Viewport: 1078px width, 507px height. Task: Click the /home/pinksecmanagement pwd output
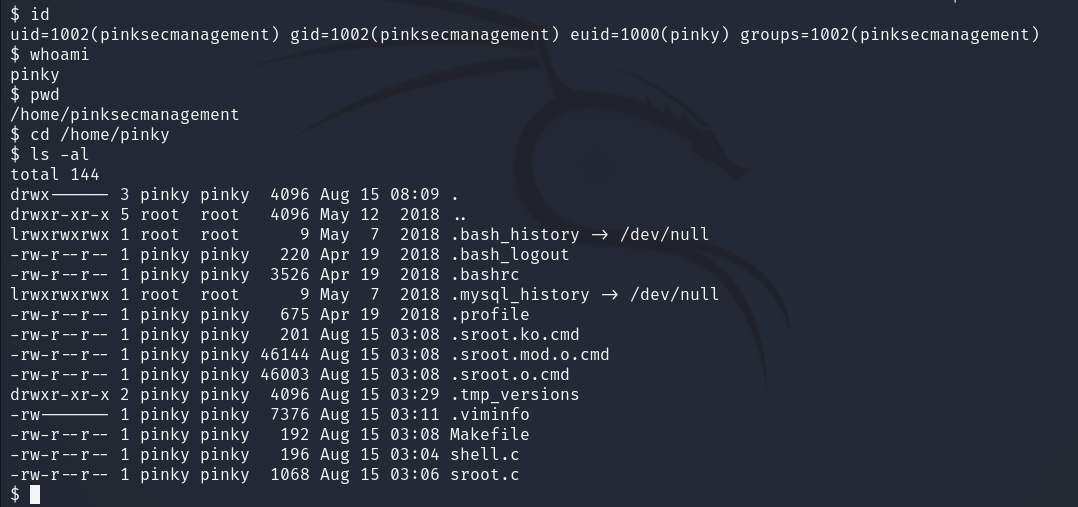125,114
